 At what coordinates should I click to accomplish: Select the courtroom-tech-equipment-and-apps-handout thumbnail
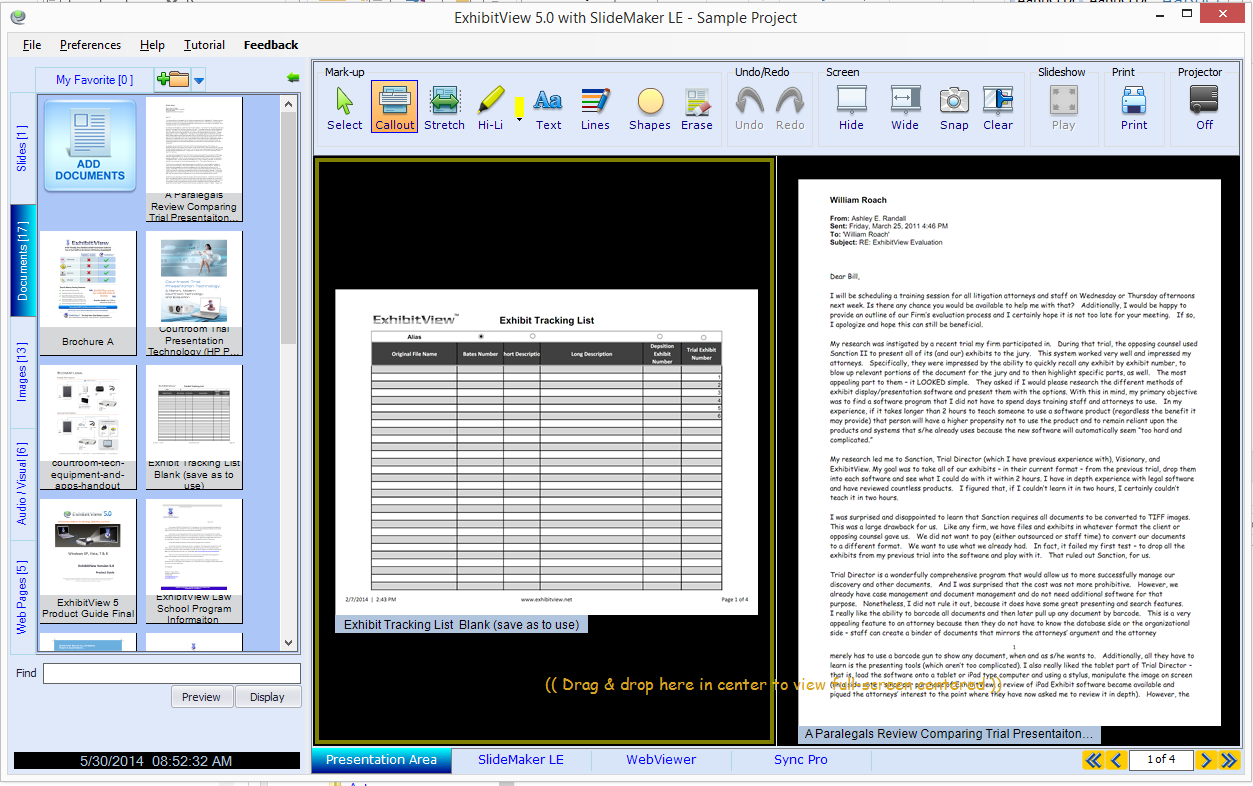pyautogui.click(x=88, y=427)
